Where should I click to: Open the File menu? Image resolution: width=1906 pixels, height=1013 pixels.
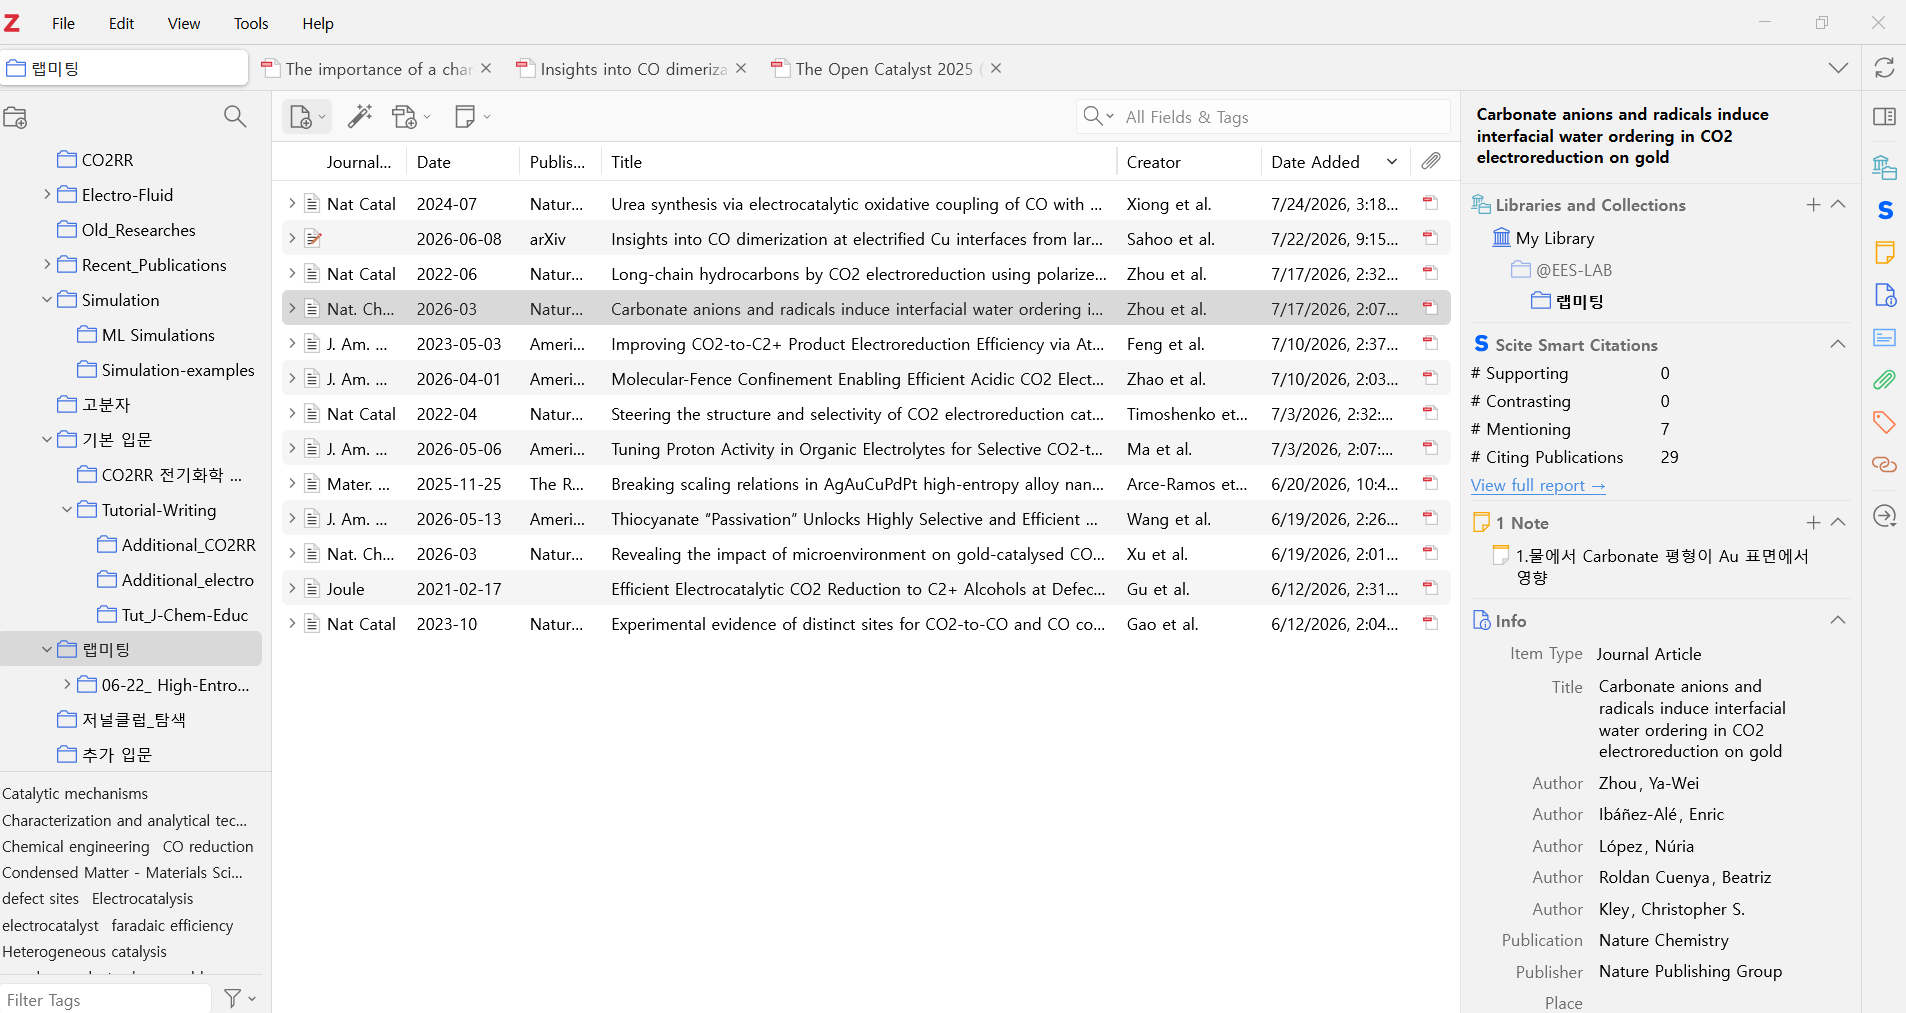tap(63, 23)
